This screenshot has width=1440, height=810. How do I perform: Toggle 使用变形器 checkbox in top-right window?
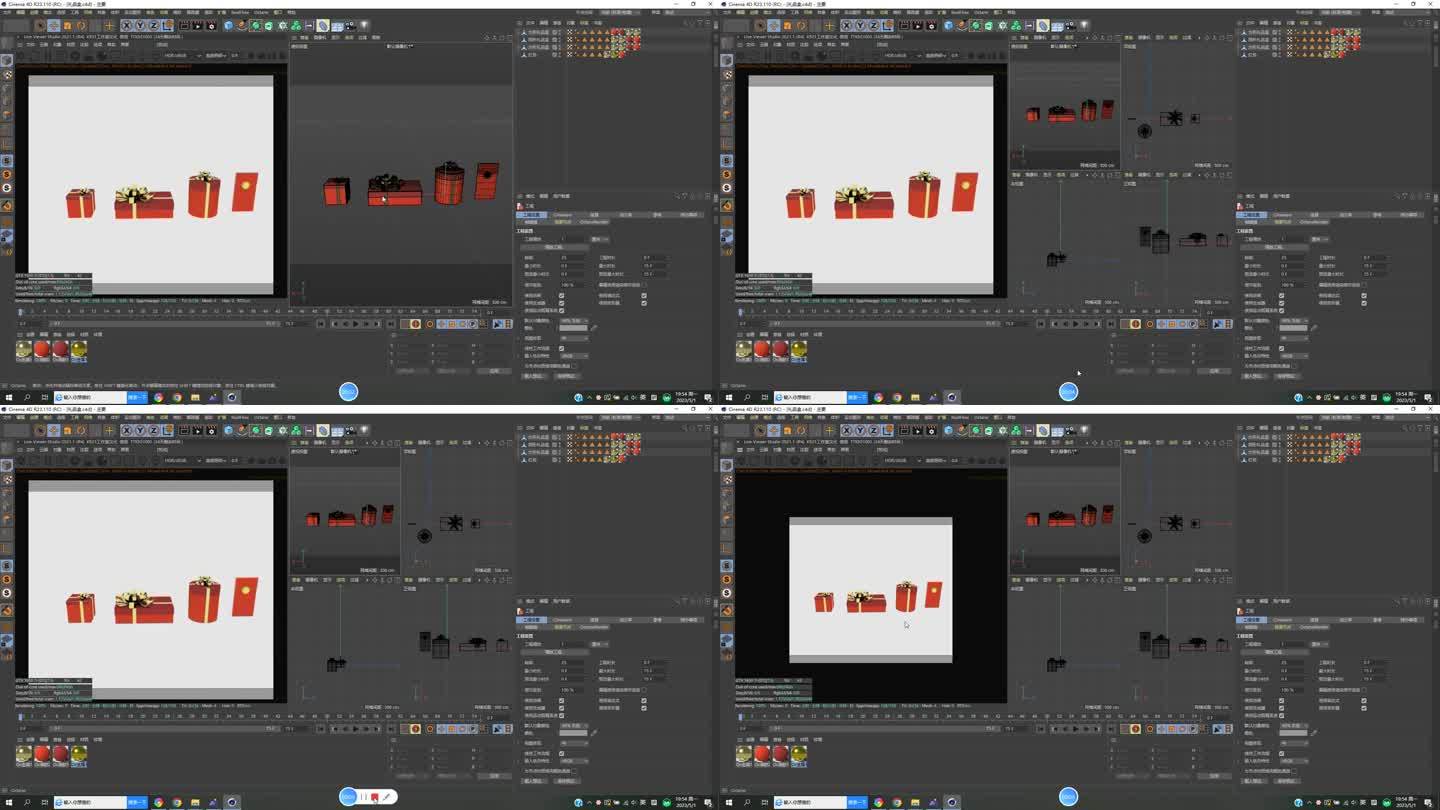[x=1364, y=303]
